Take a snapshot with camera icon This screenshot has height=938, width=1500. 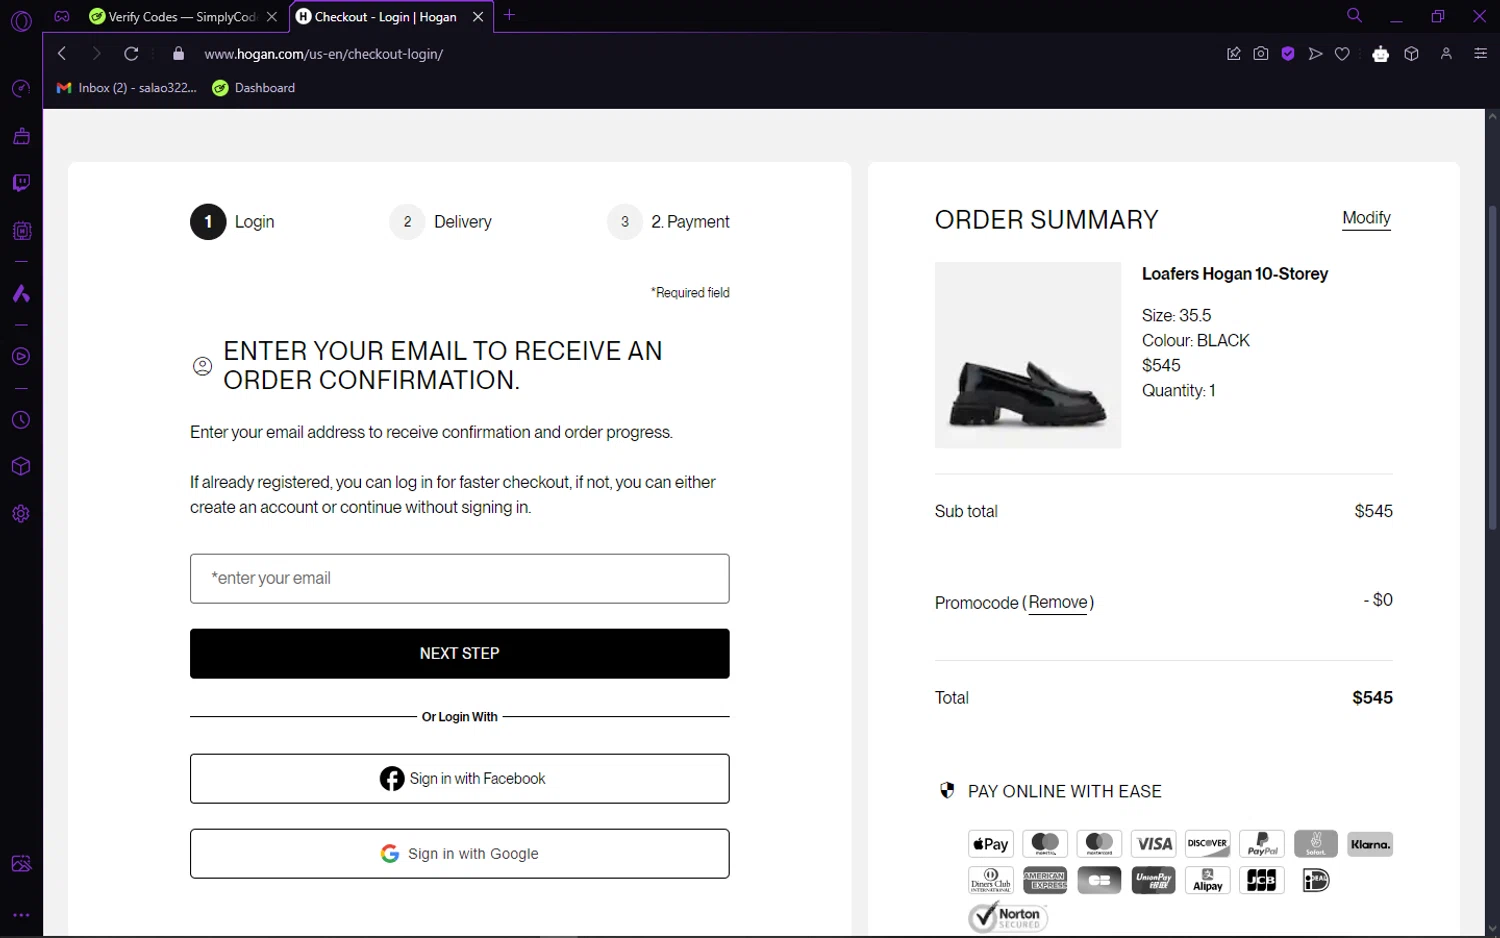pyautogui.click(x=1261, y=54)
